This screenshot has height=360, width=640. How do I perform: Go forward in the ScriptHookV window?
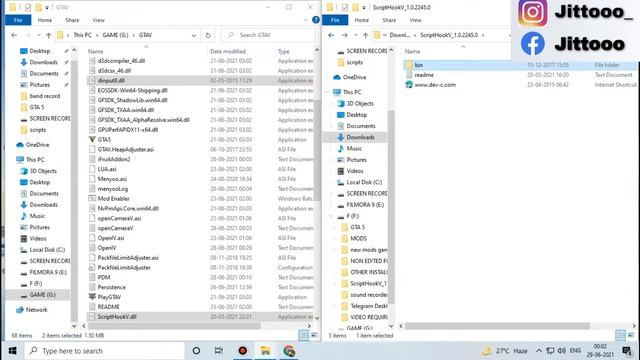pyautogui.click(x=345, y=35)
